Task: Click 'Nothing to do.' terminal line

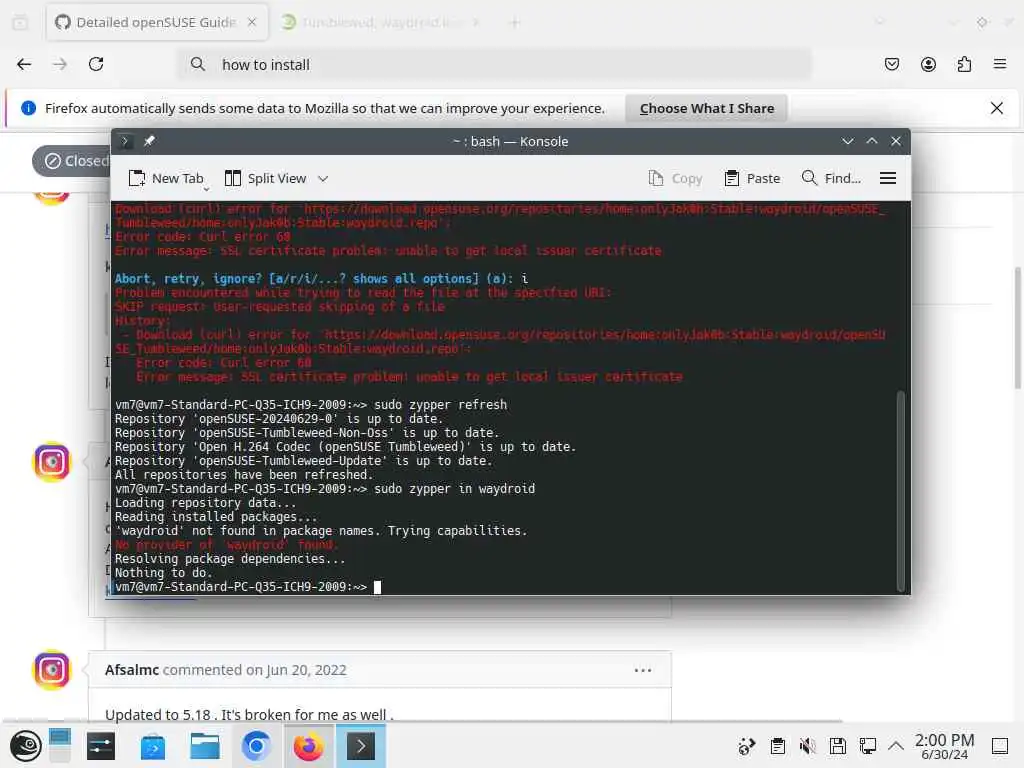Action: pos(164,573)
